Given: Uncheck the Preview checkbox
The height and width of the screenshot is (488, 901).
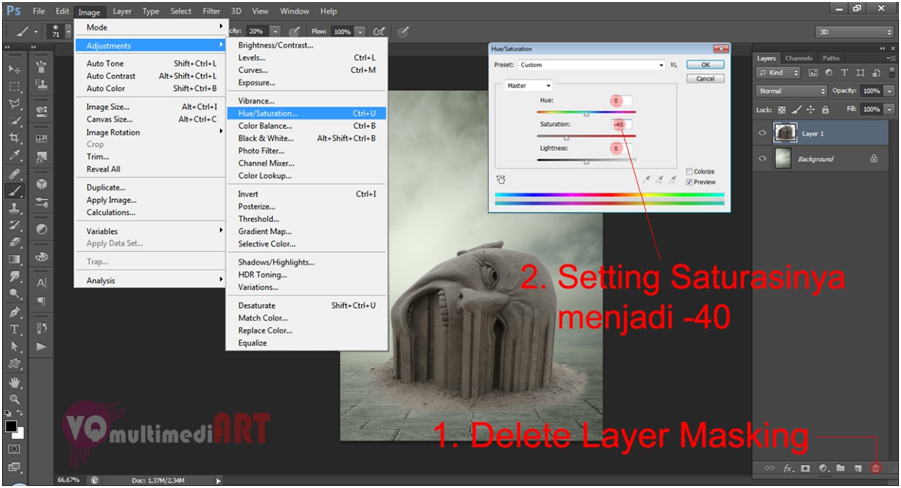Looking at the screenshot, I should 690,182.
